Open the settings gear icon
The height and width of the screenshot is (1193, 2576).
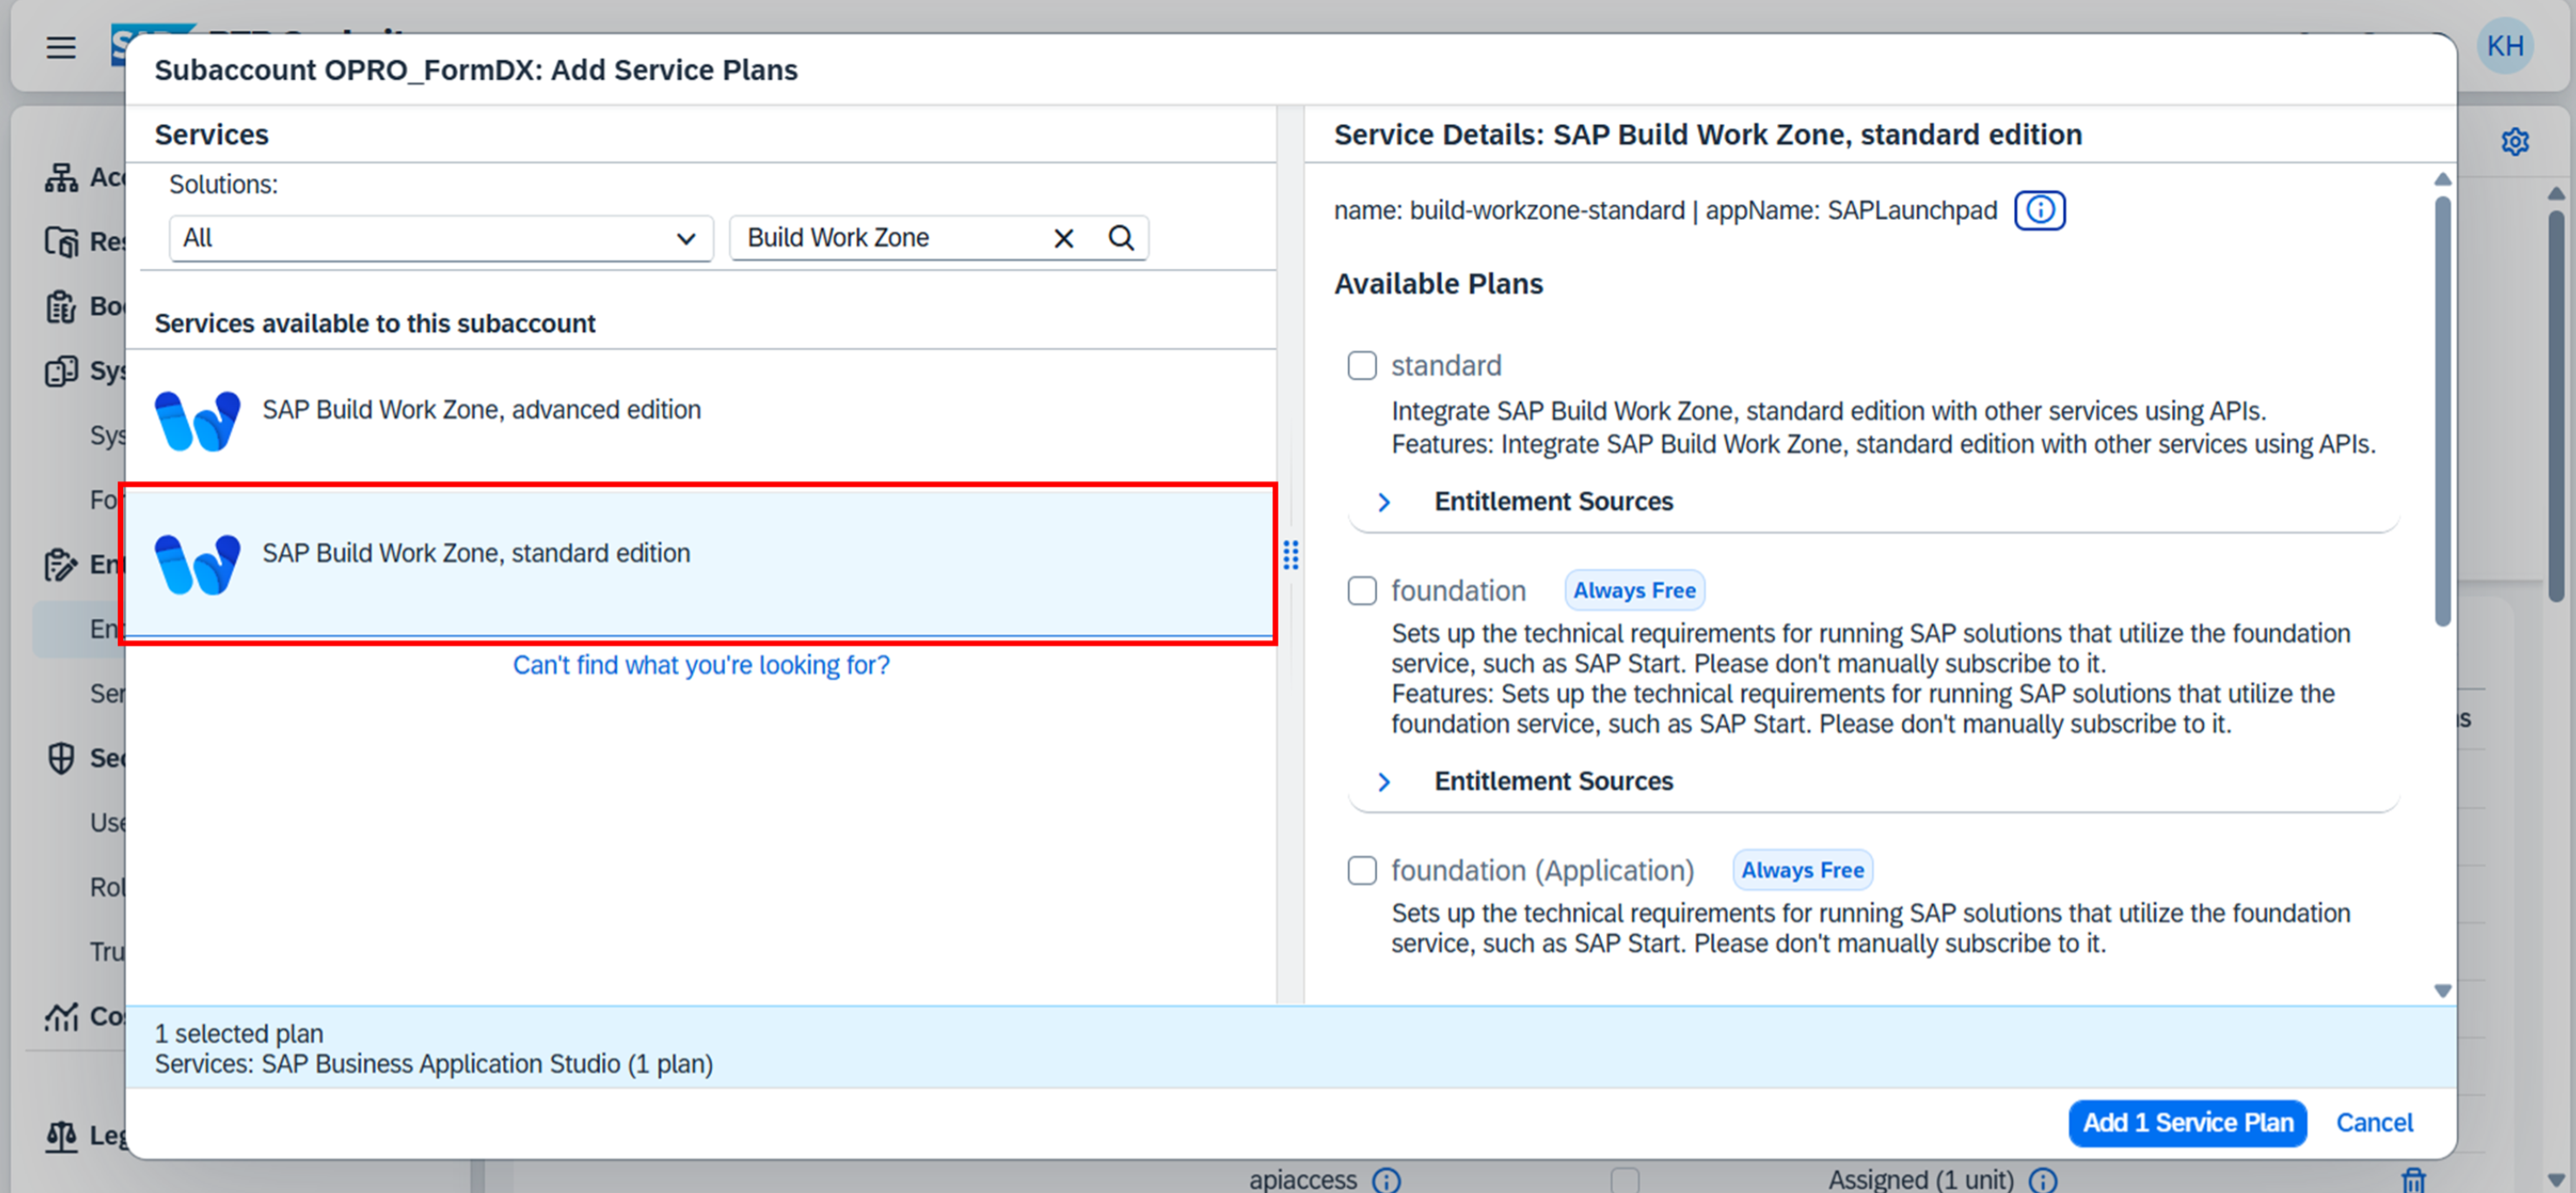(2515, 142)
